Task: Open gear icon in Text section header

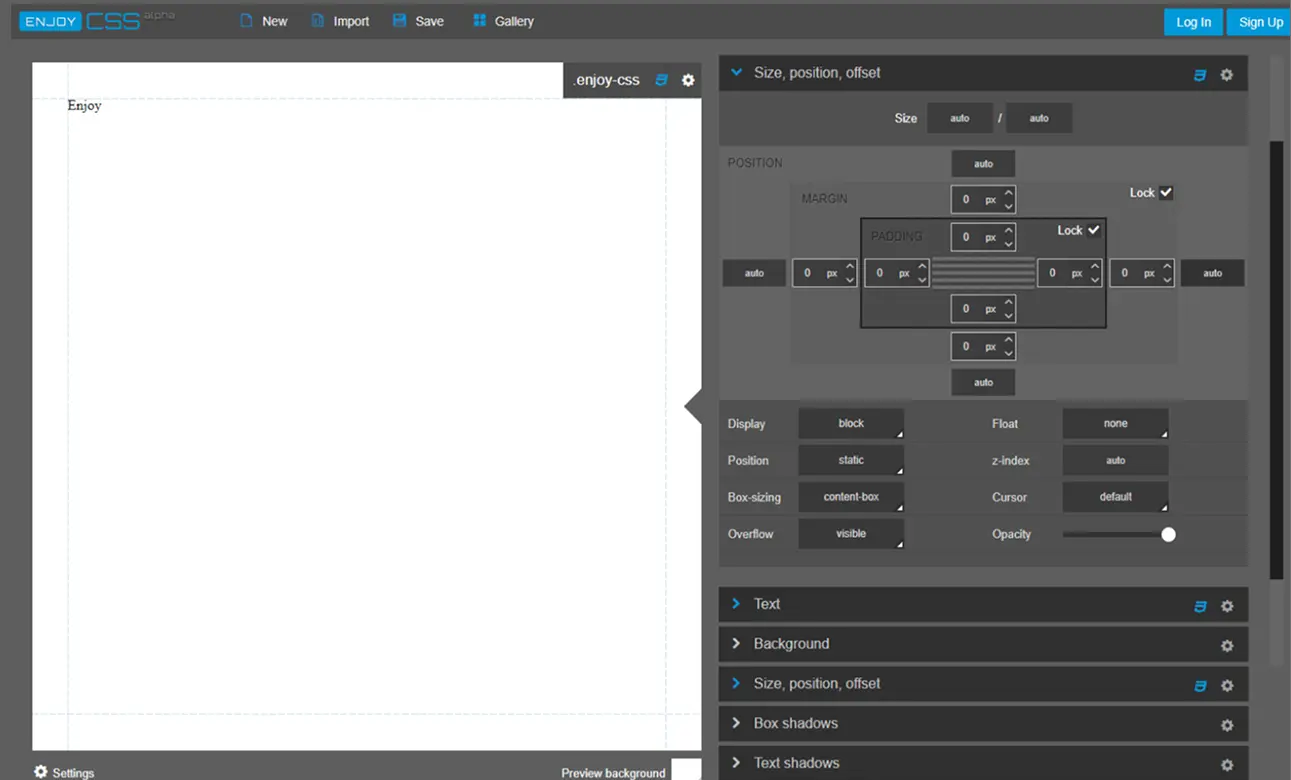Action: (x=1227, y=605)
